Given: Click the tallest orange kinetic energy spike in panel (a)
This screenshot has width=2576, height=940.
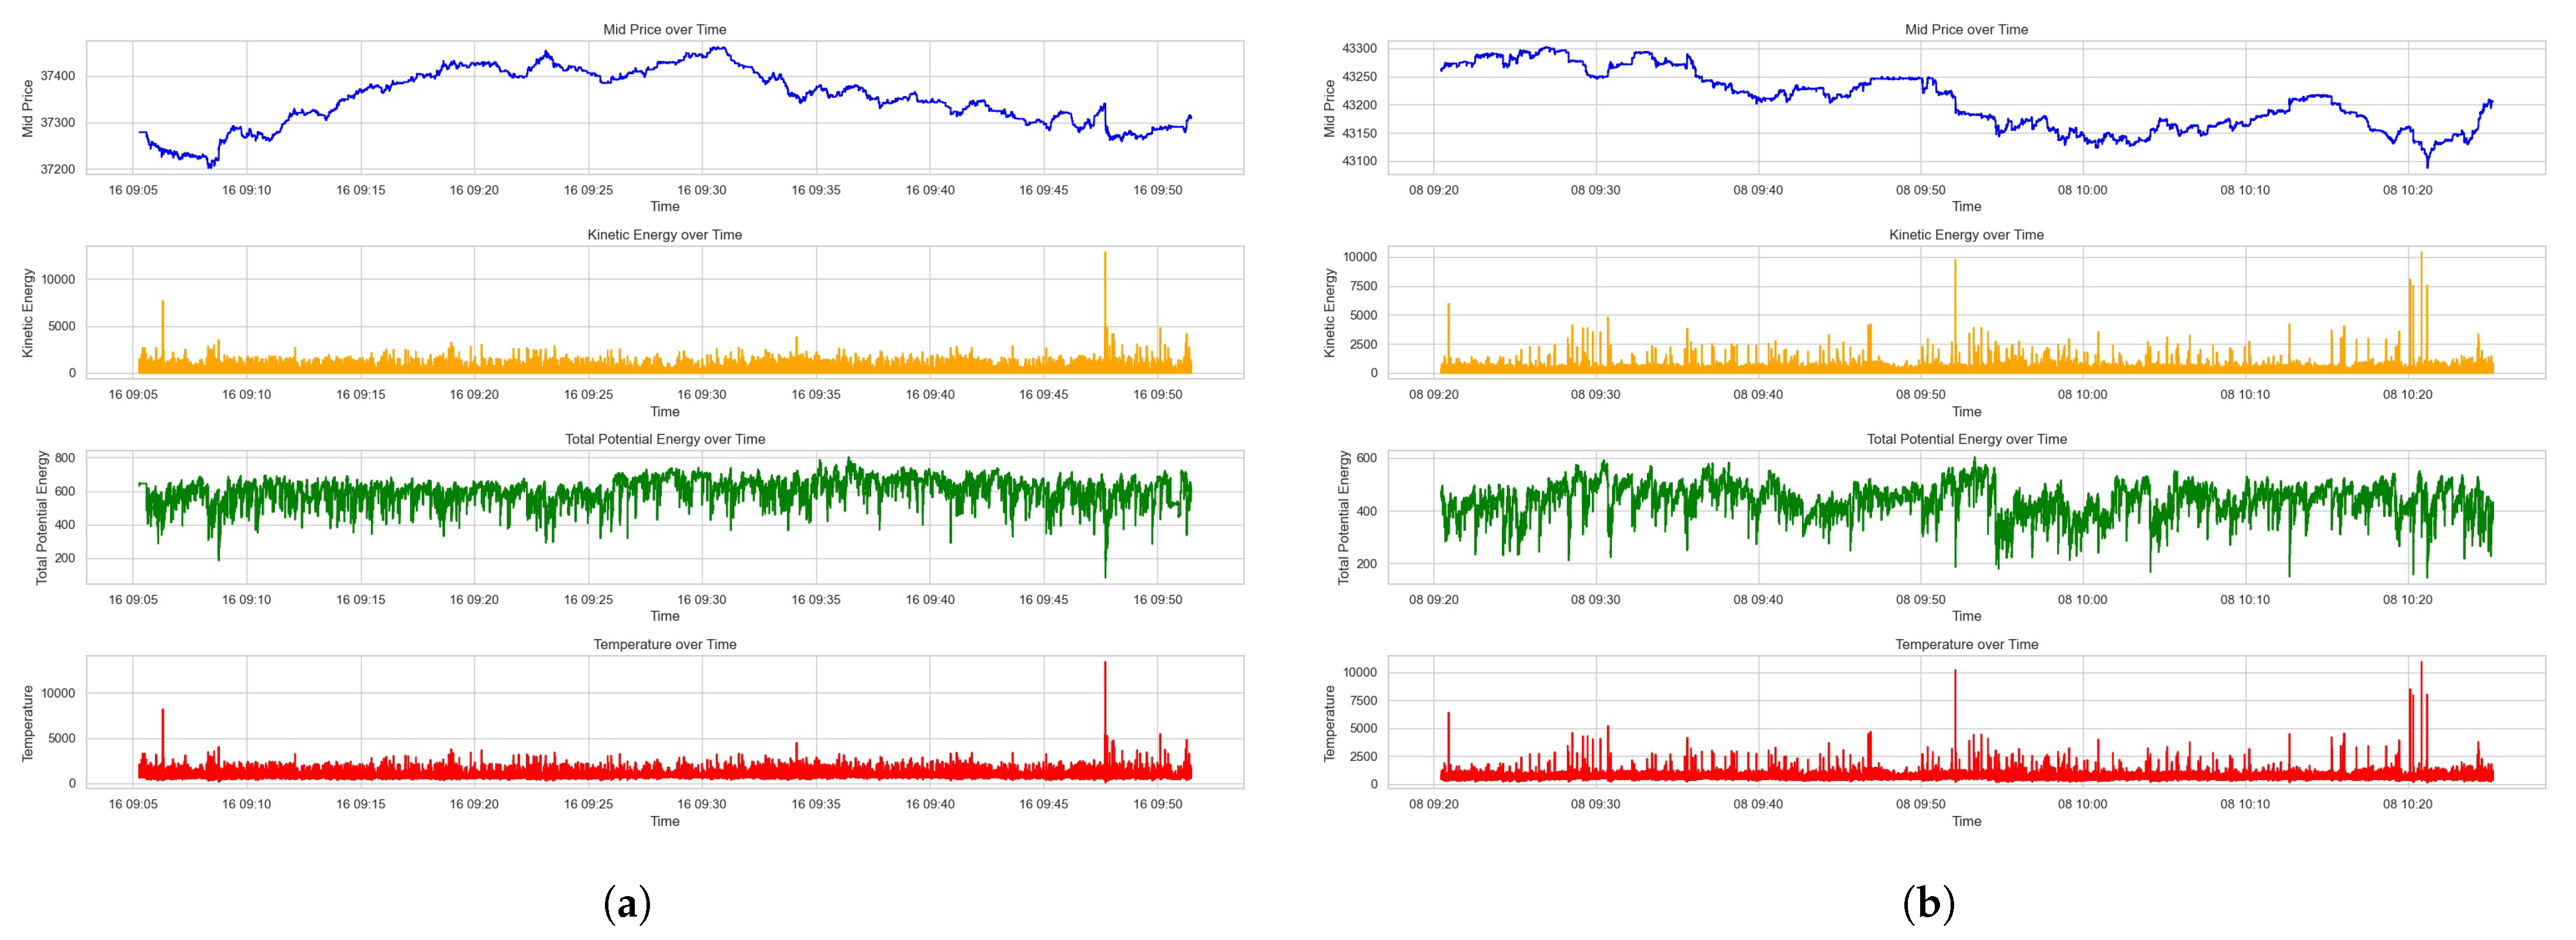Looking at the screenshot, I should (1105, 270).
